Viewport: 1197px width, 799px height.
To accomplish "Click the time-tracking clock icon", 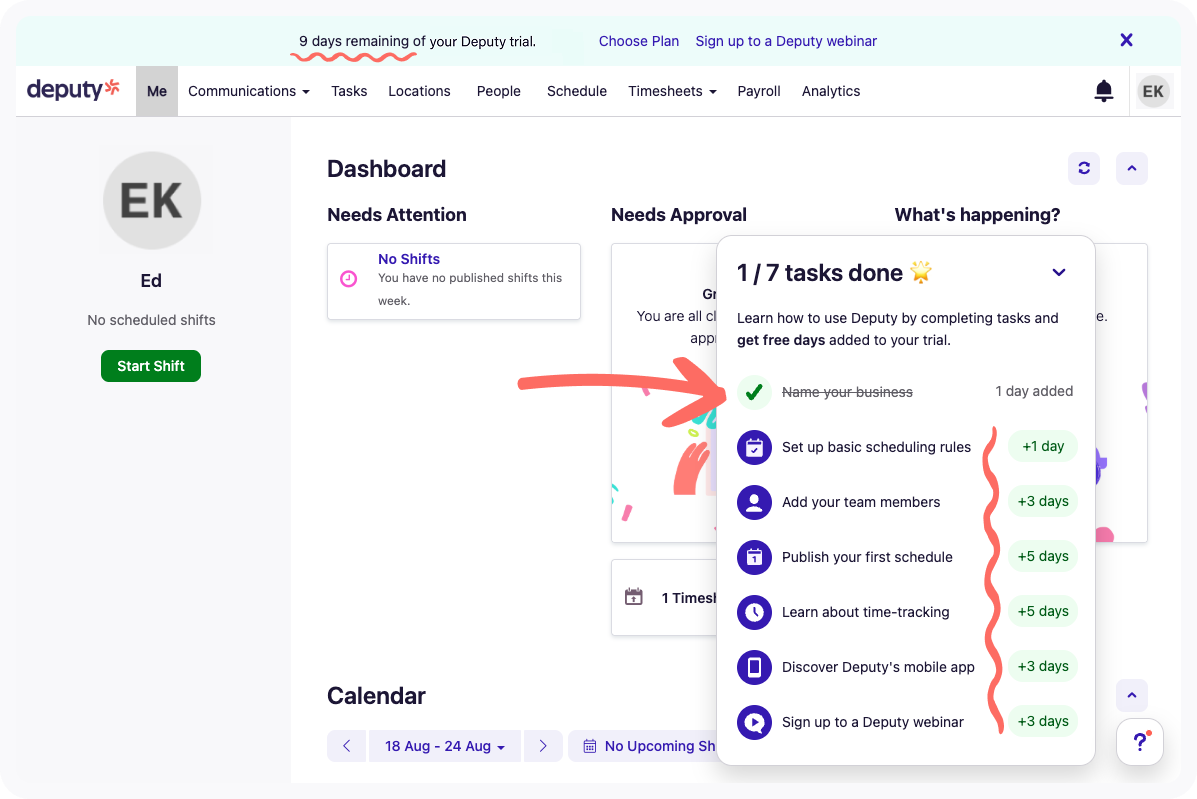I will pos(754,612).
